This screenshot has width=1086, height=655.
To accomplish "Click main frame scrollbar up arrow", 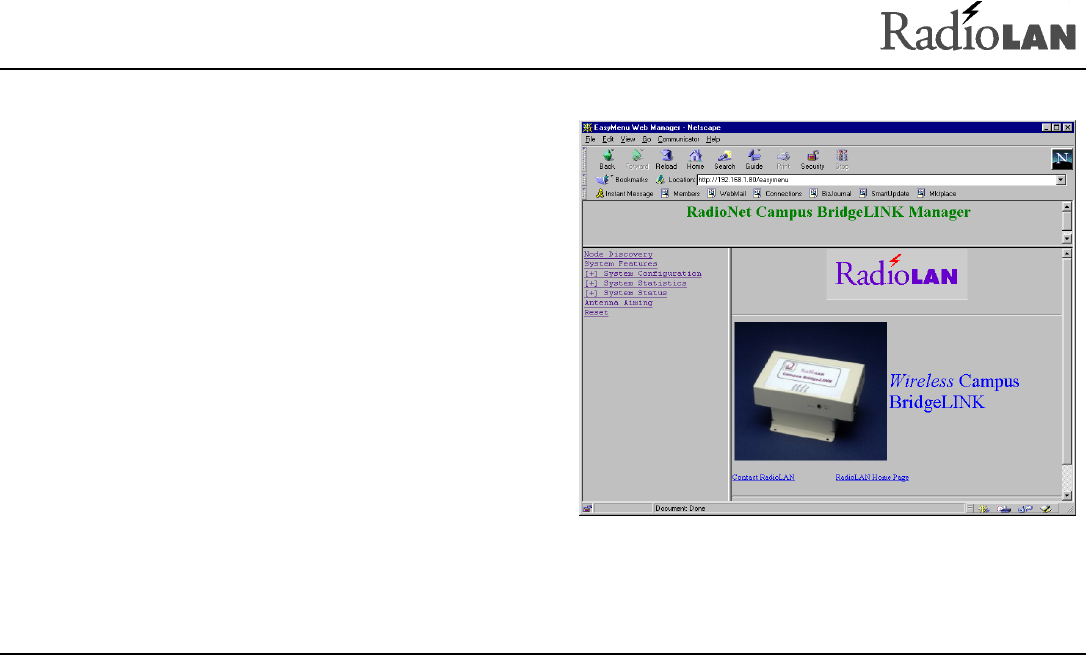I will point(1067,253).
